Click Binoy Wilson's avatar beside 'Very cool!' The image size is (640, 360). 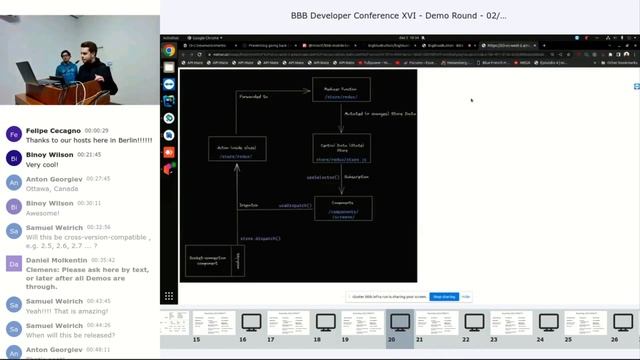14,158
